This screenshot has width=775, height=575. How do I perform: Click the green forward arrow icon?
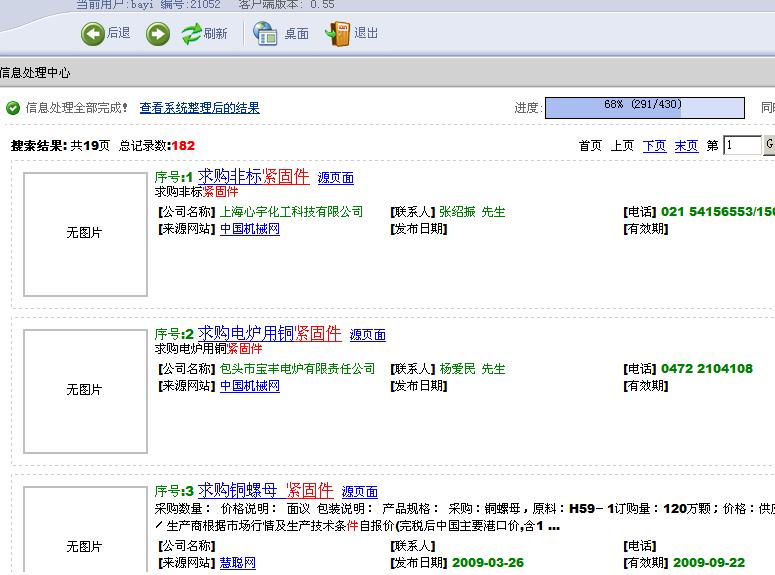coord(158,34)
